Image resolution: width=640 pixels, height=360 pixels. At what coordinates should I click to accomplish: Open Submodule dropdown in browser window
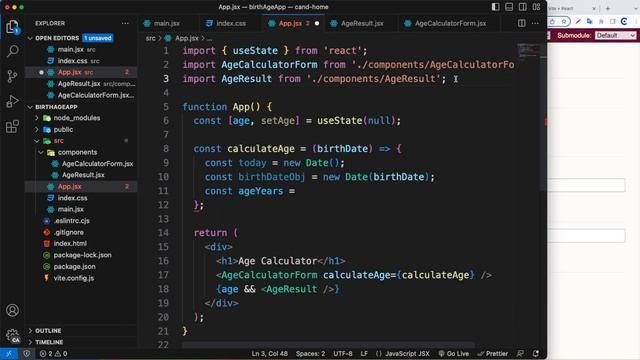(x=615, y=36)
